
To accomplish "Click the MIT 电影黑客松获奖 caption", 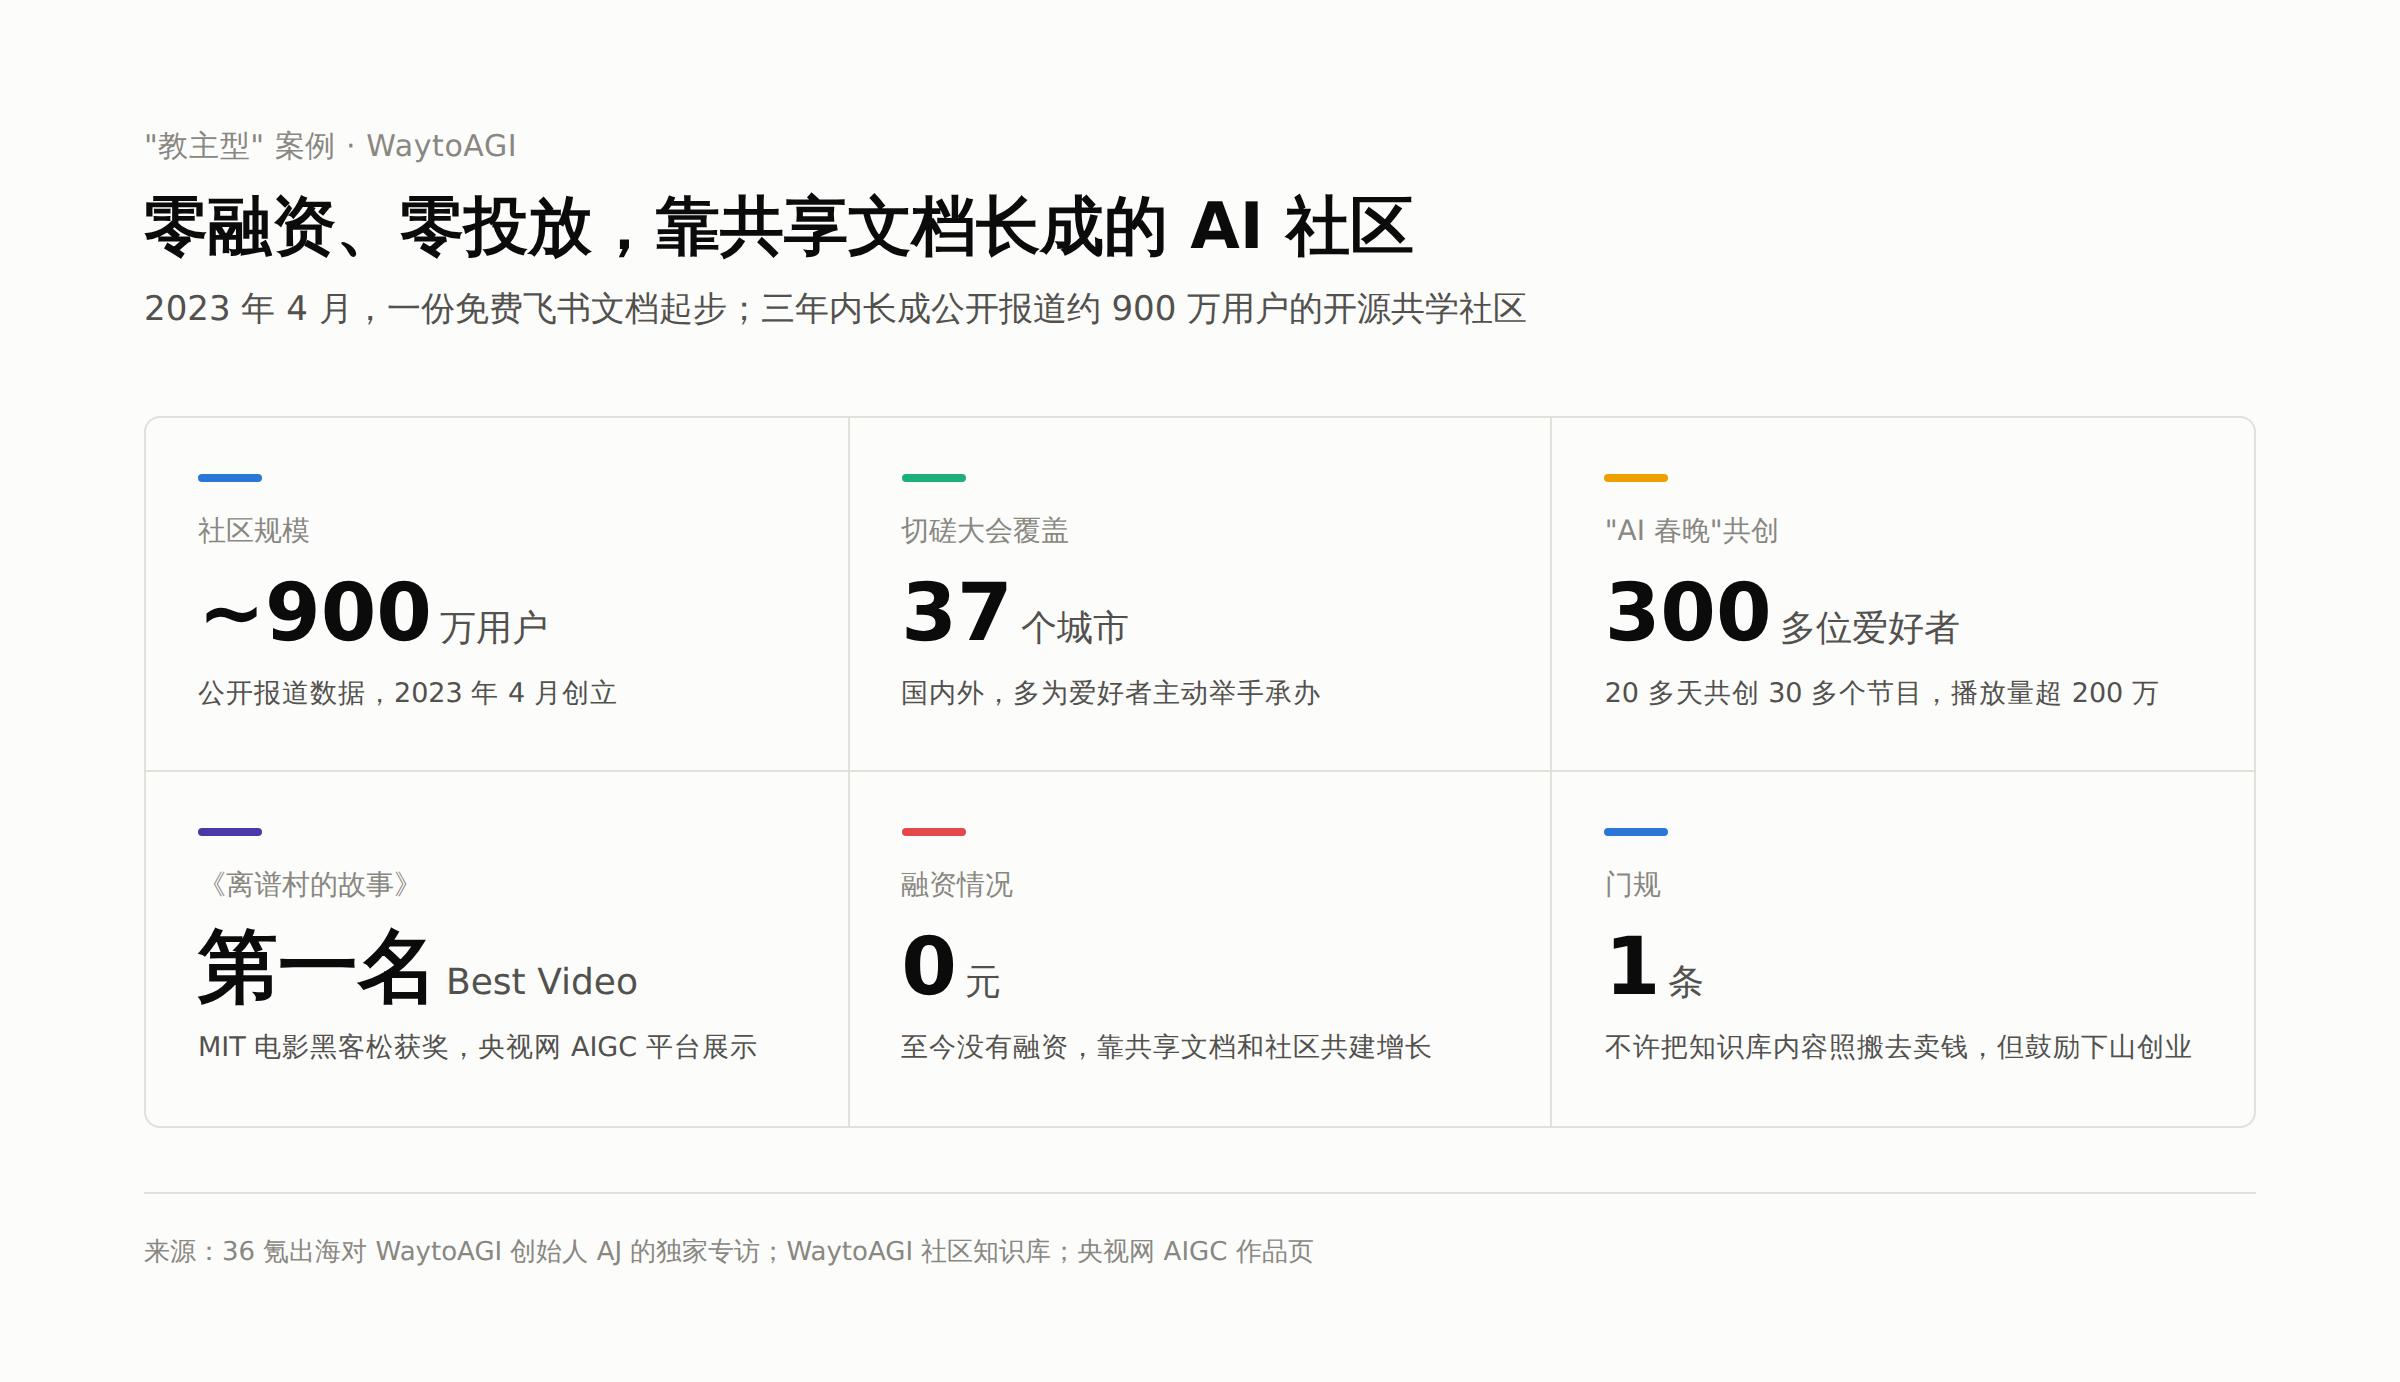I will click(477, 1046).
